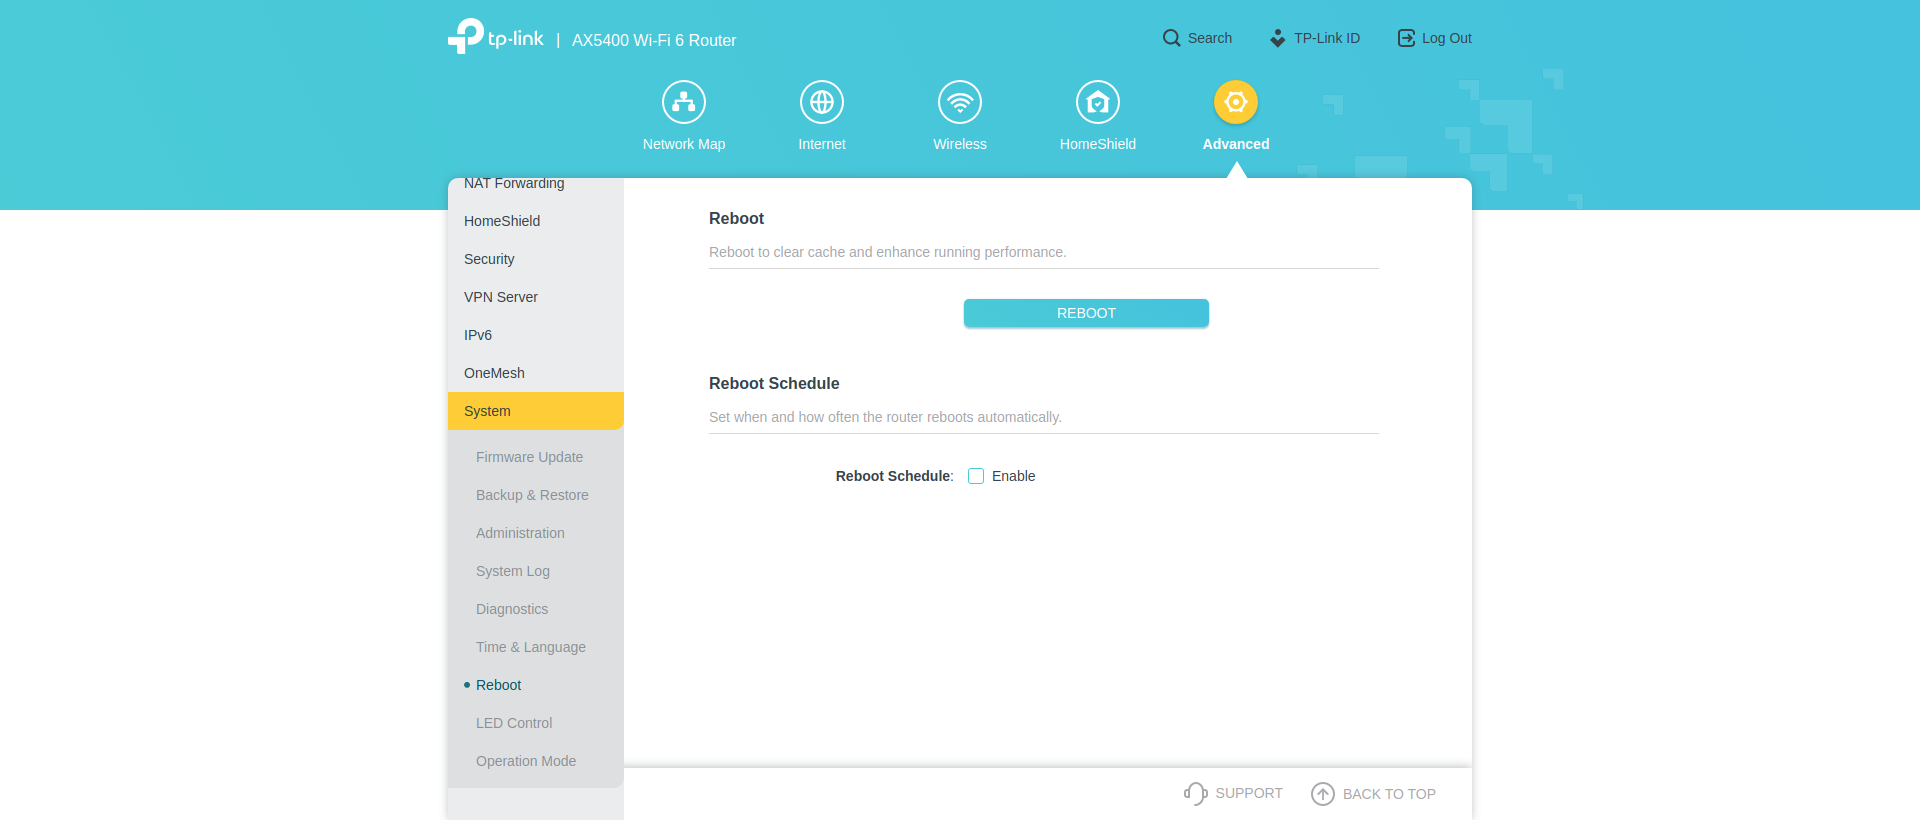Open the Wireless Wi-Fi icon
Image resolution: width=1920 pixels, height=820 pixels.
pos(960,102)
